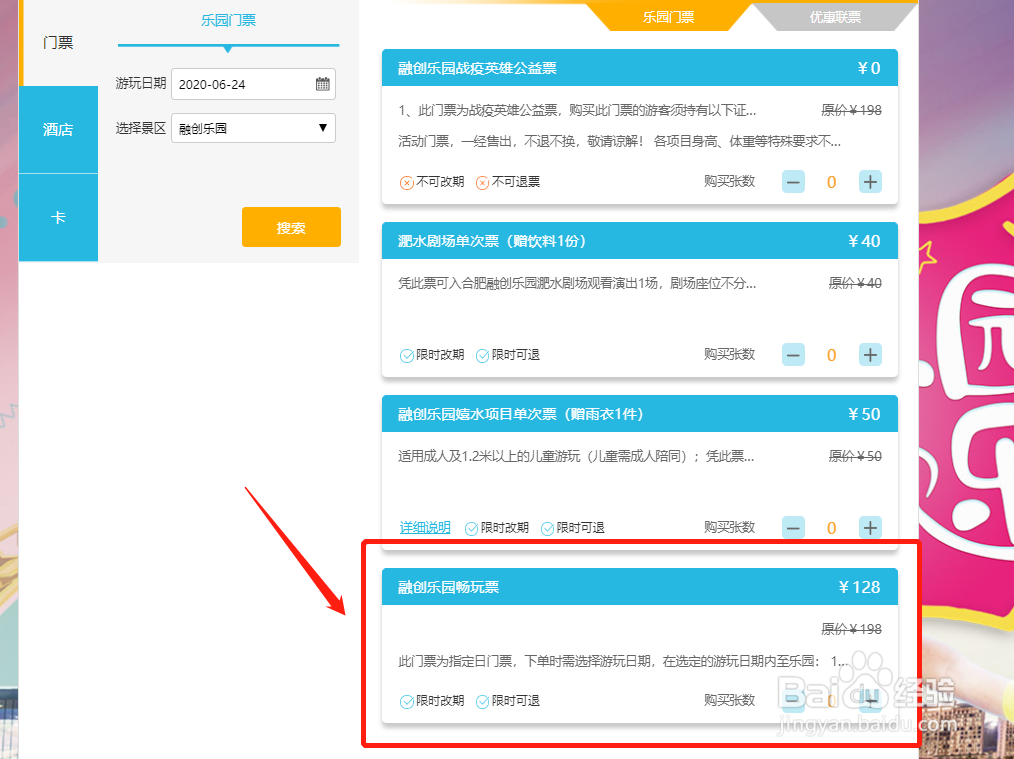Select the 门票 sidebar tab

coord(59,43)
